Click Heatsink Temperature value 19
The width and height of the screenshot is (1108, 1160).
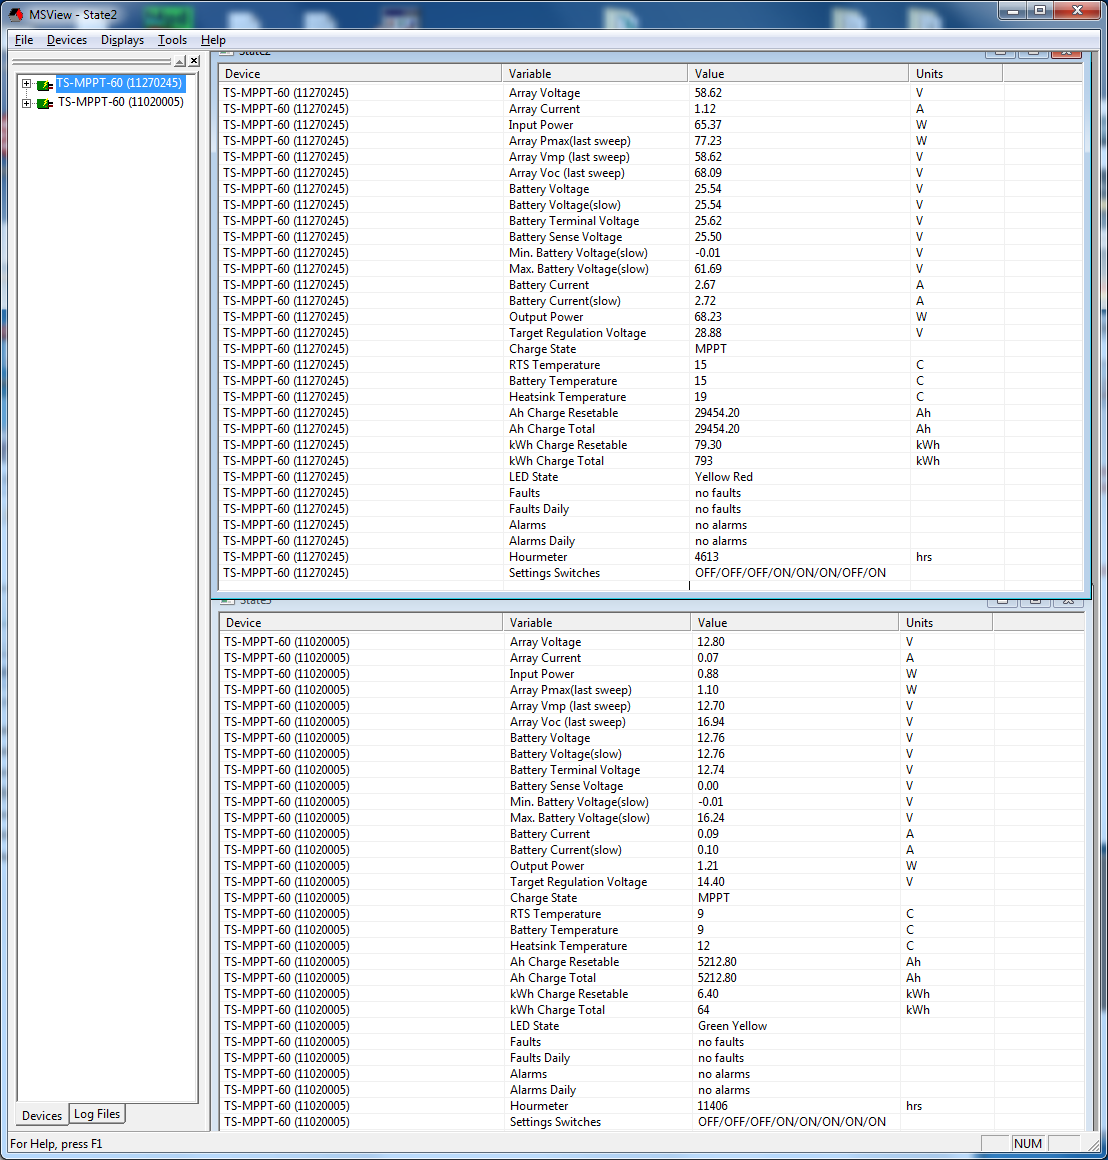pyautogui.click(x=700, y=397)
